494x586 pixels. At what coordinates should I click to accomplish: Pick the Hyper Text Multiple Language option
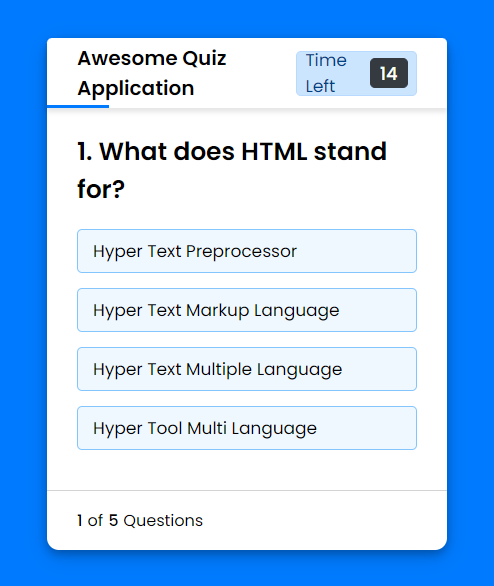247,369
